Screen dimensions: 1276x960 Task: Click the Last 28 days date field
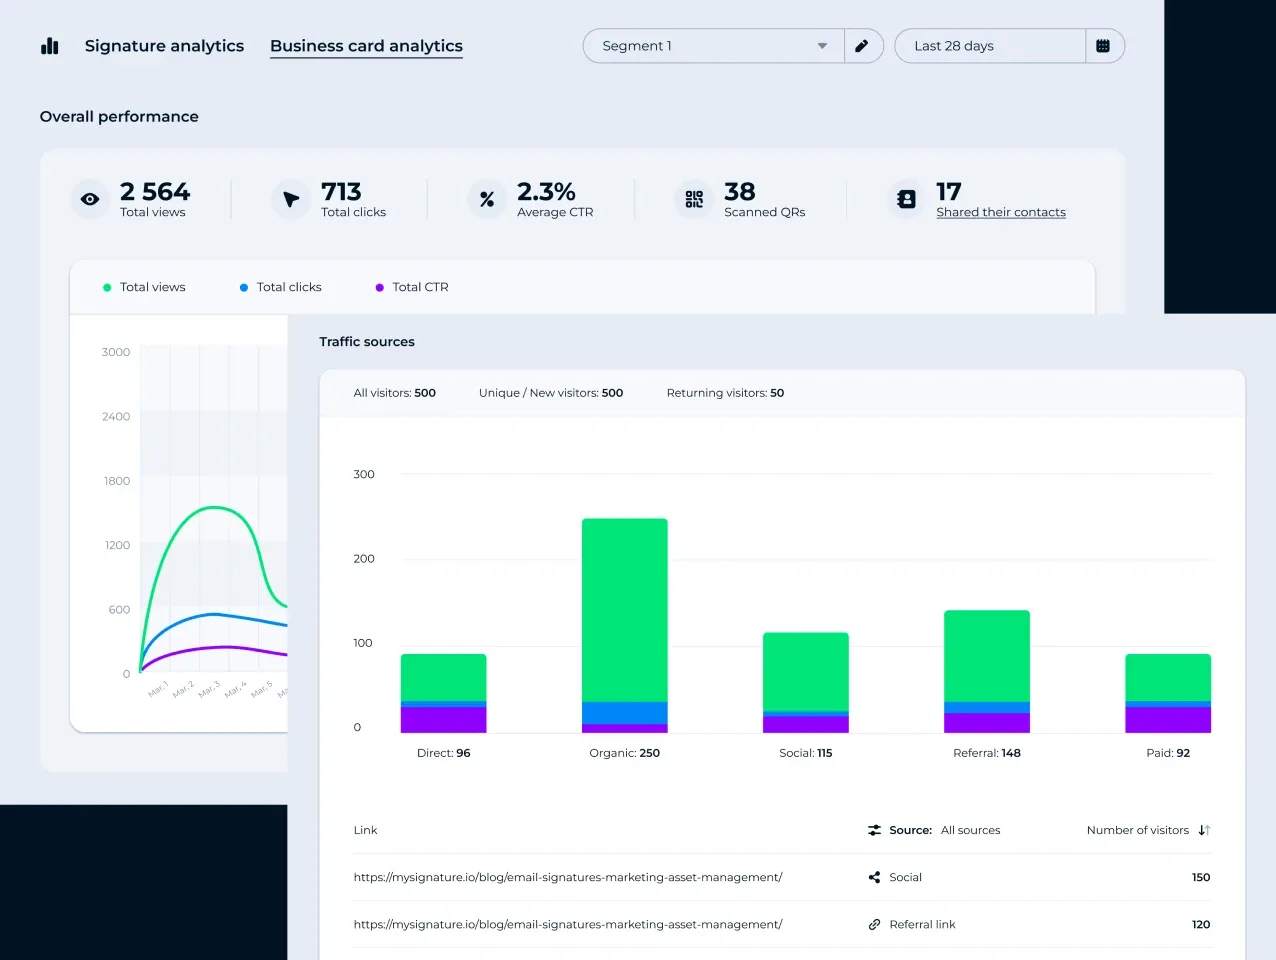990,46
